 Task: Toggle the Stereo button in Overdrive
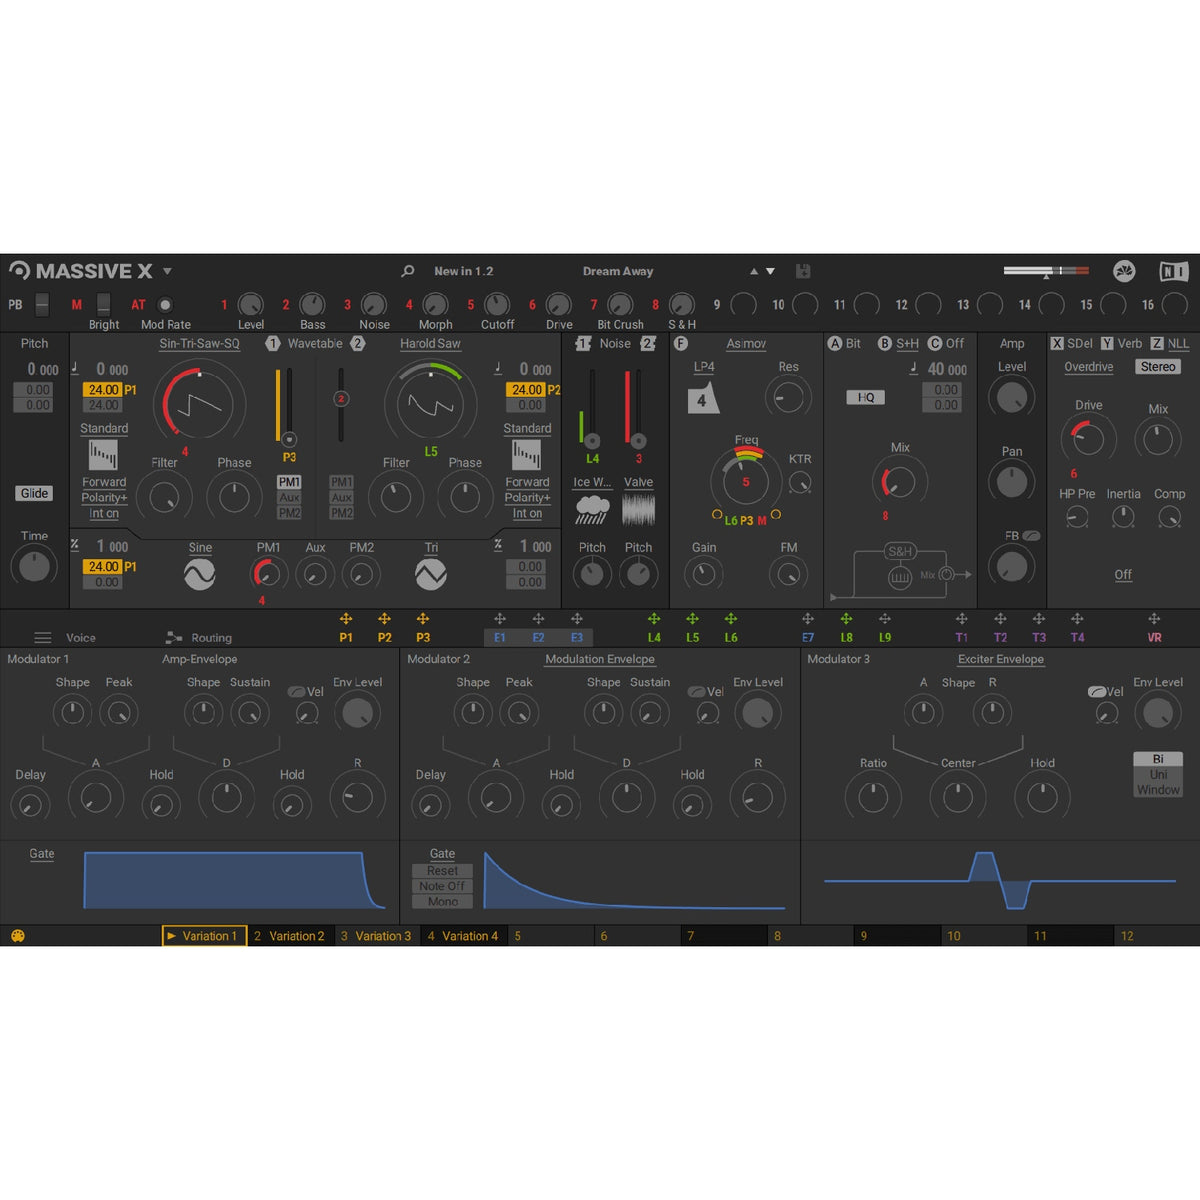pyautogui.click(x=1158, y=367)
